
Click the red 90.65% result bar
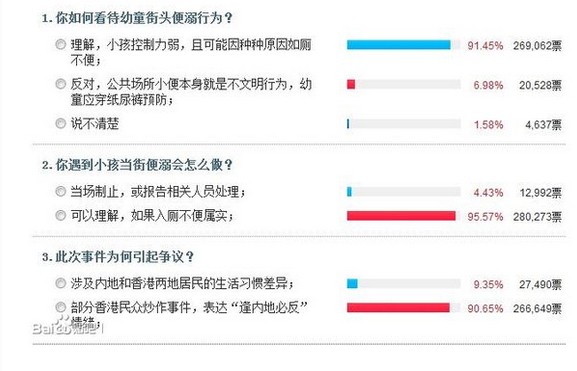398,307
